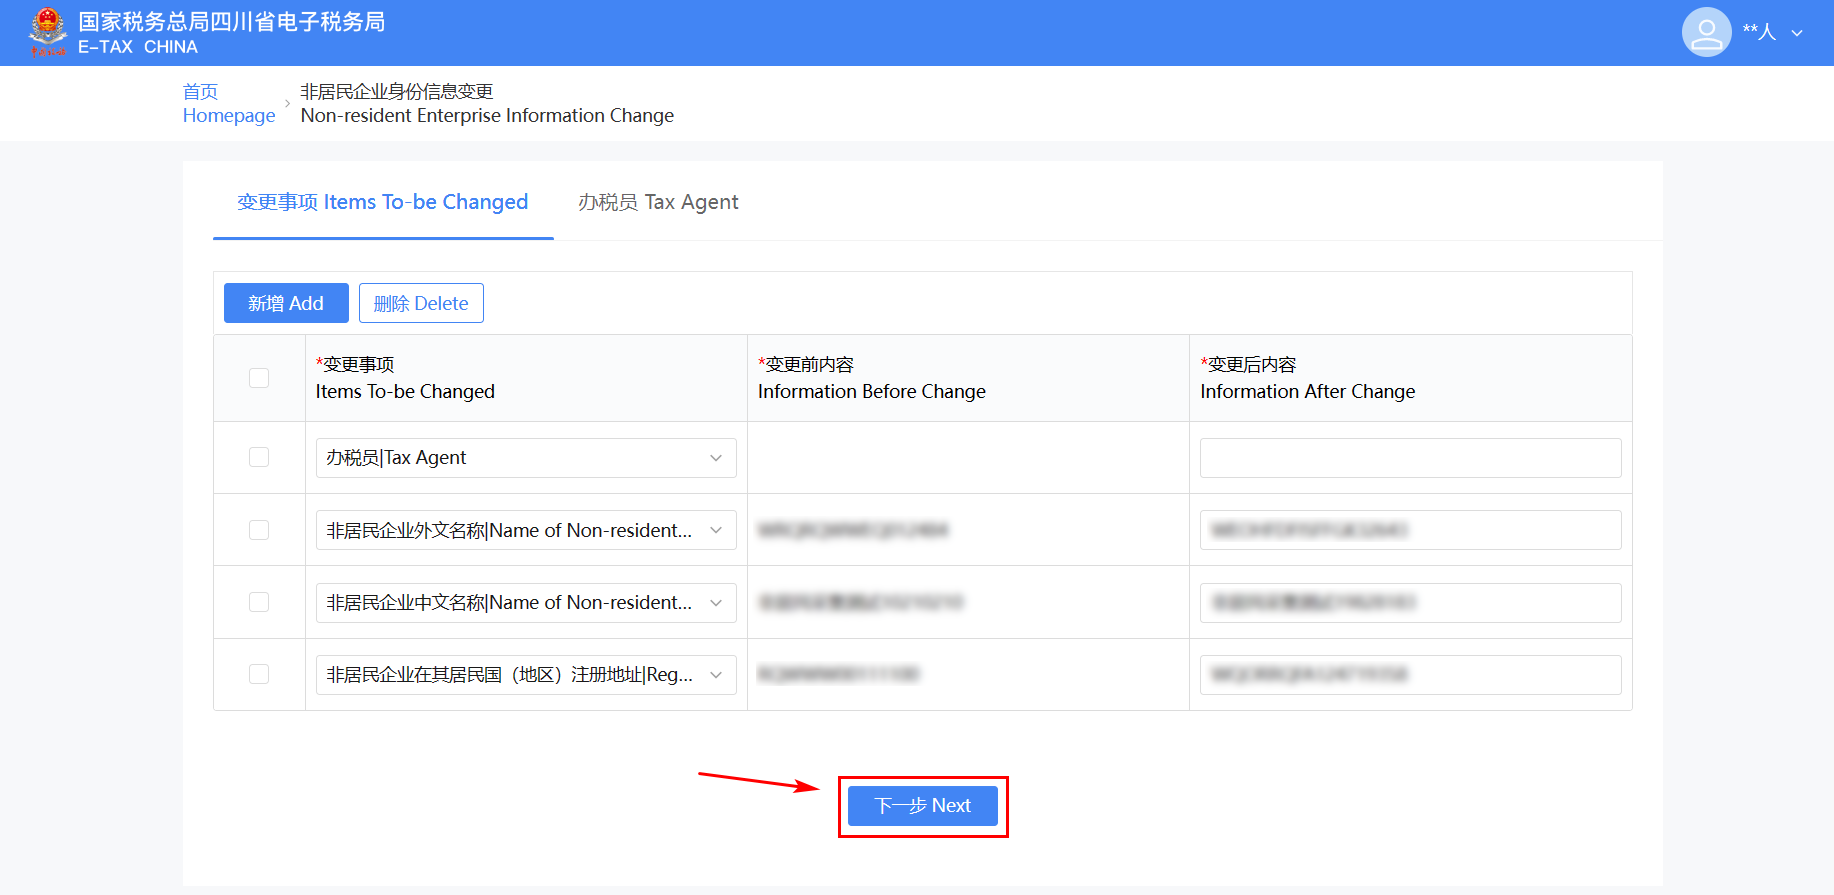Click the user avatar icon
Image resolution: width=1834 pixels, height=895 pixels.
click(x=1706, y=33)
